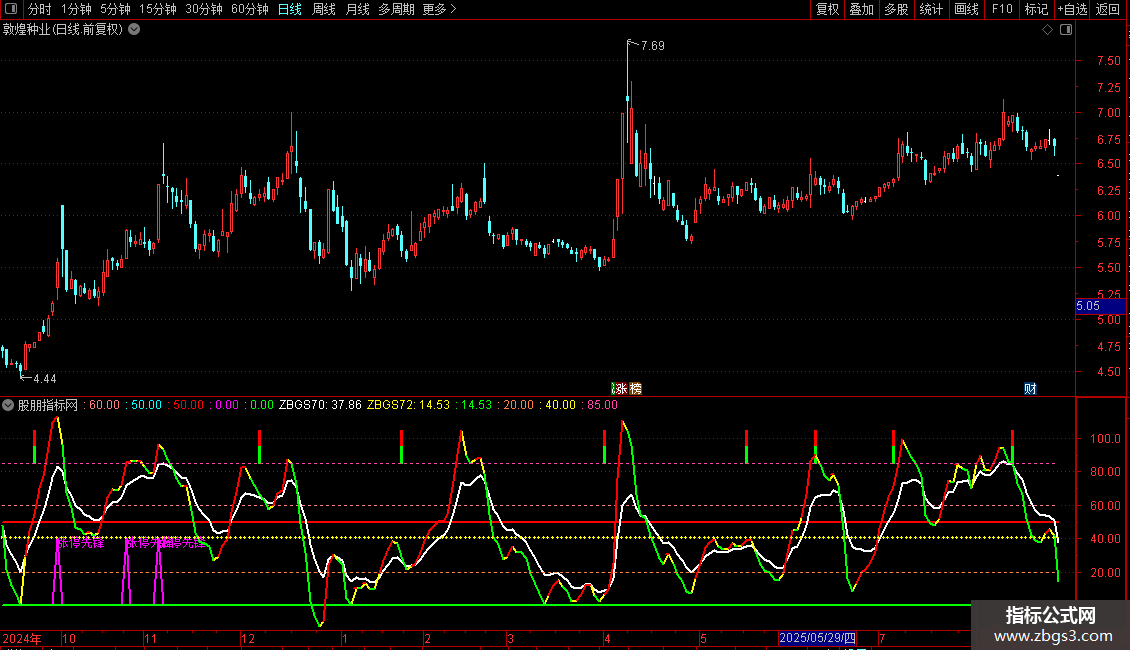Click ZBGS72: 14.53 indicator value

408,405
